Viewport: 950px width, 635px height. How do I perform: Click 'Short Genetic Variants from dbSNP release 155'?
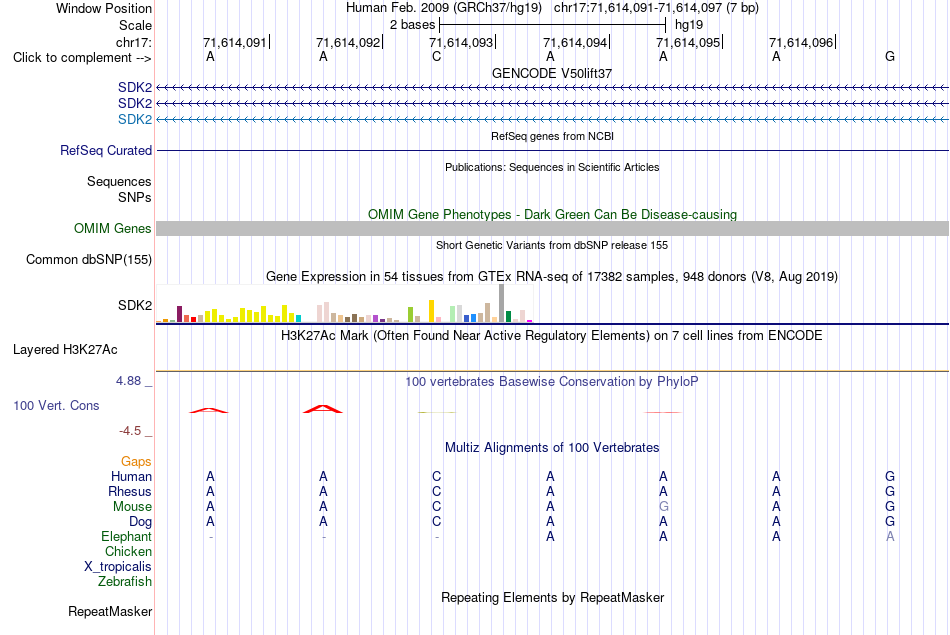[x=552, y=245]
